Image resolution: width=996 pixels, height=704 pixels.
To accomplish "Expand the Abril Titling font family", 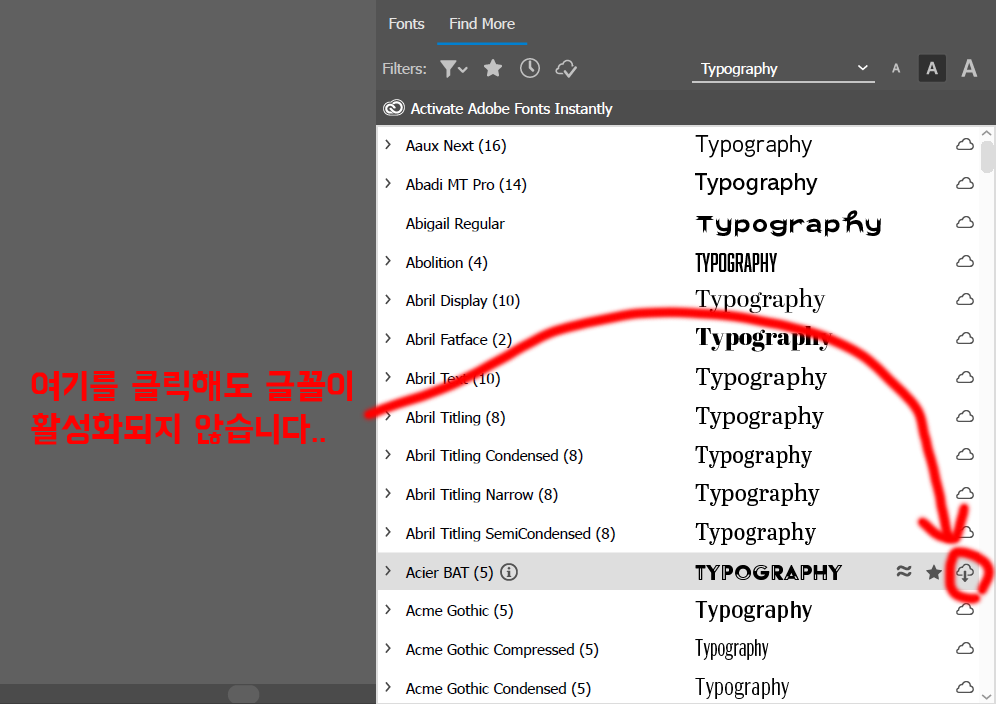I will point(388,416).
